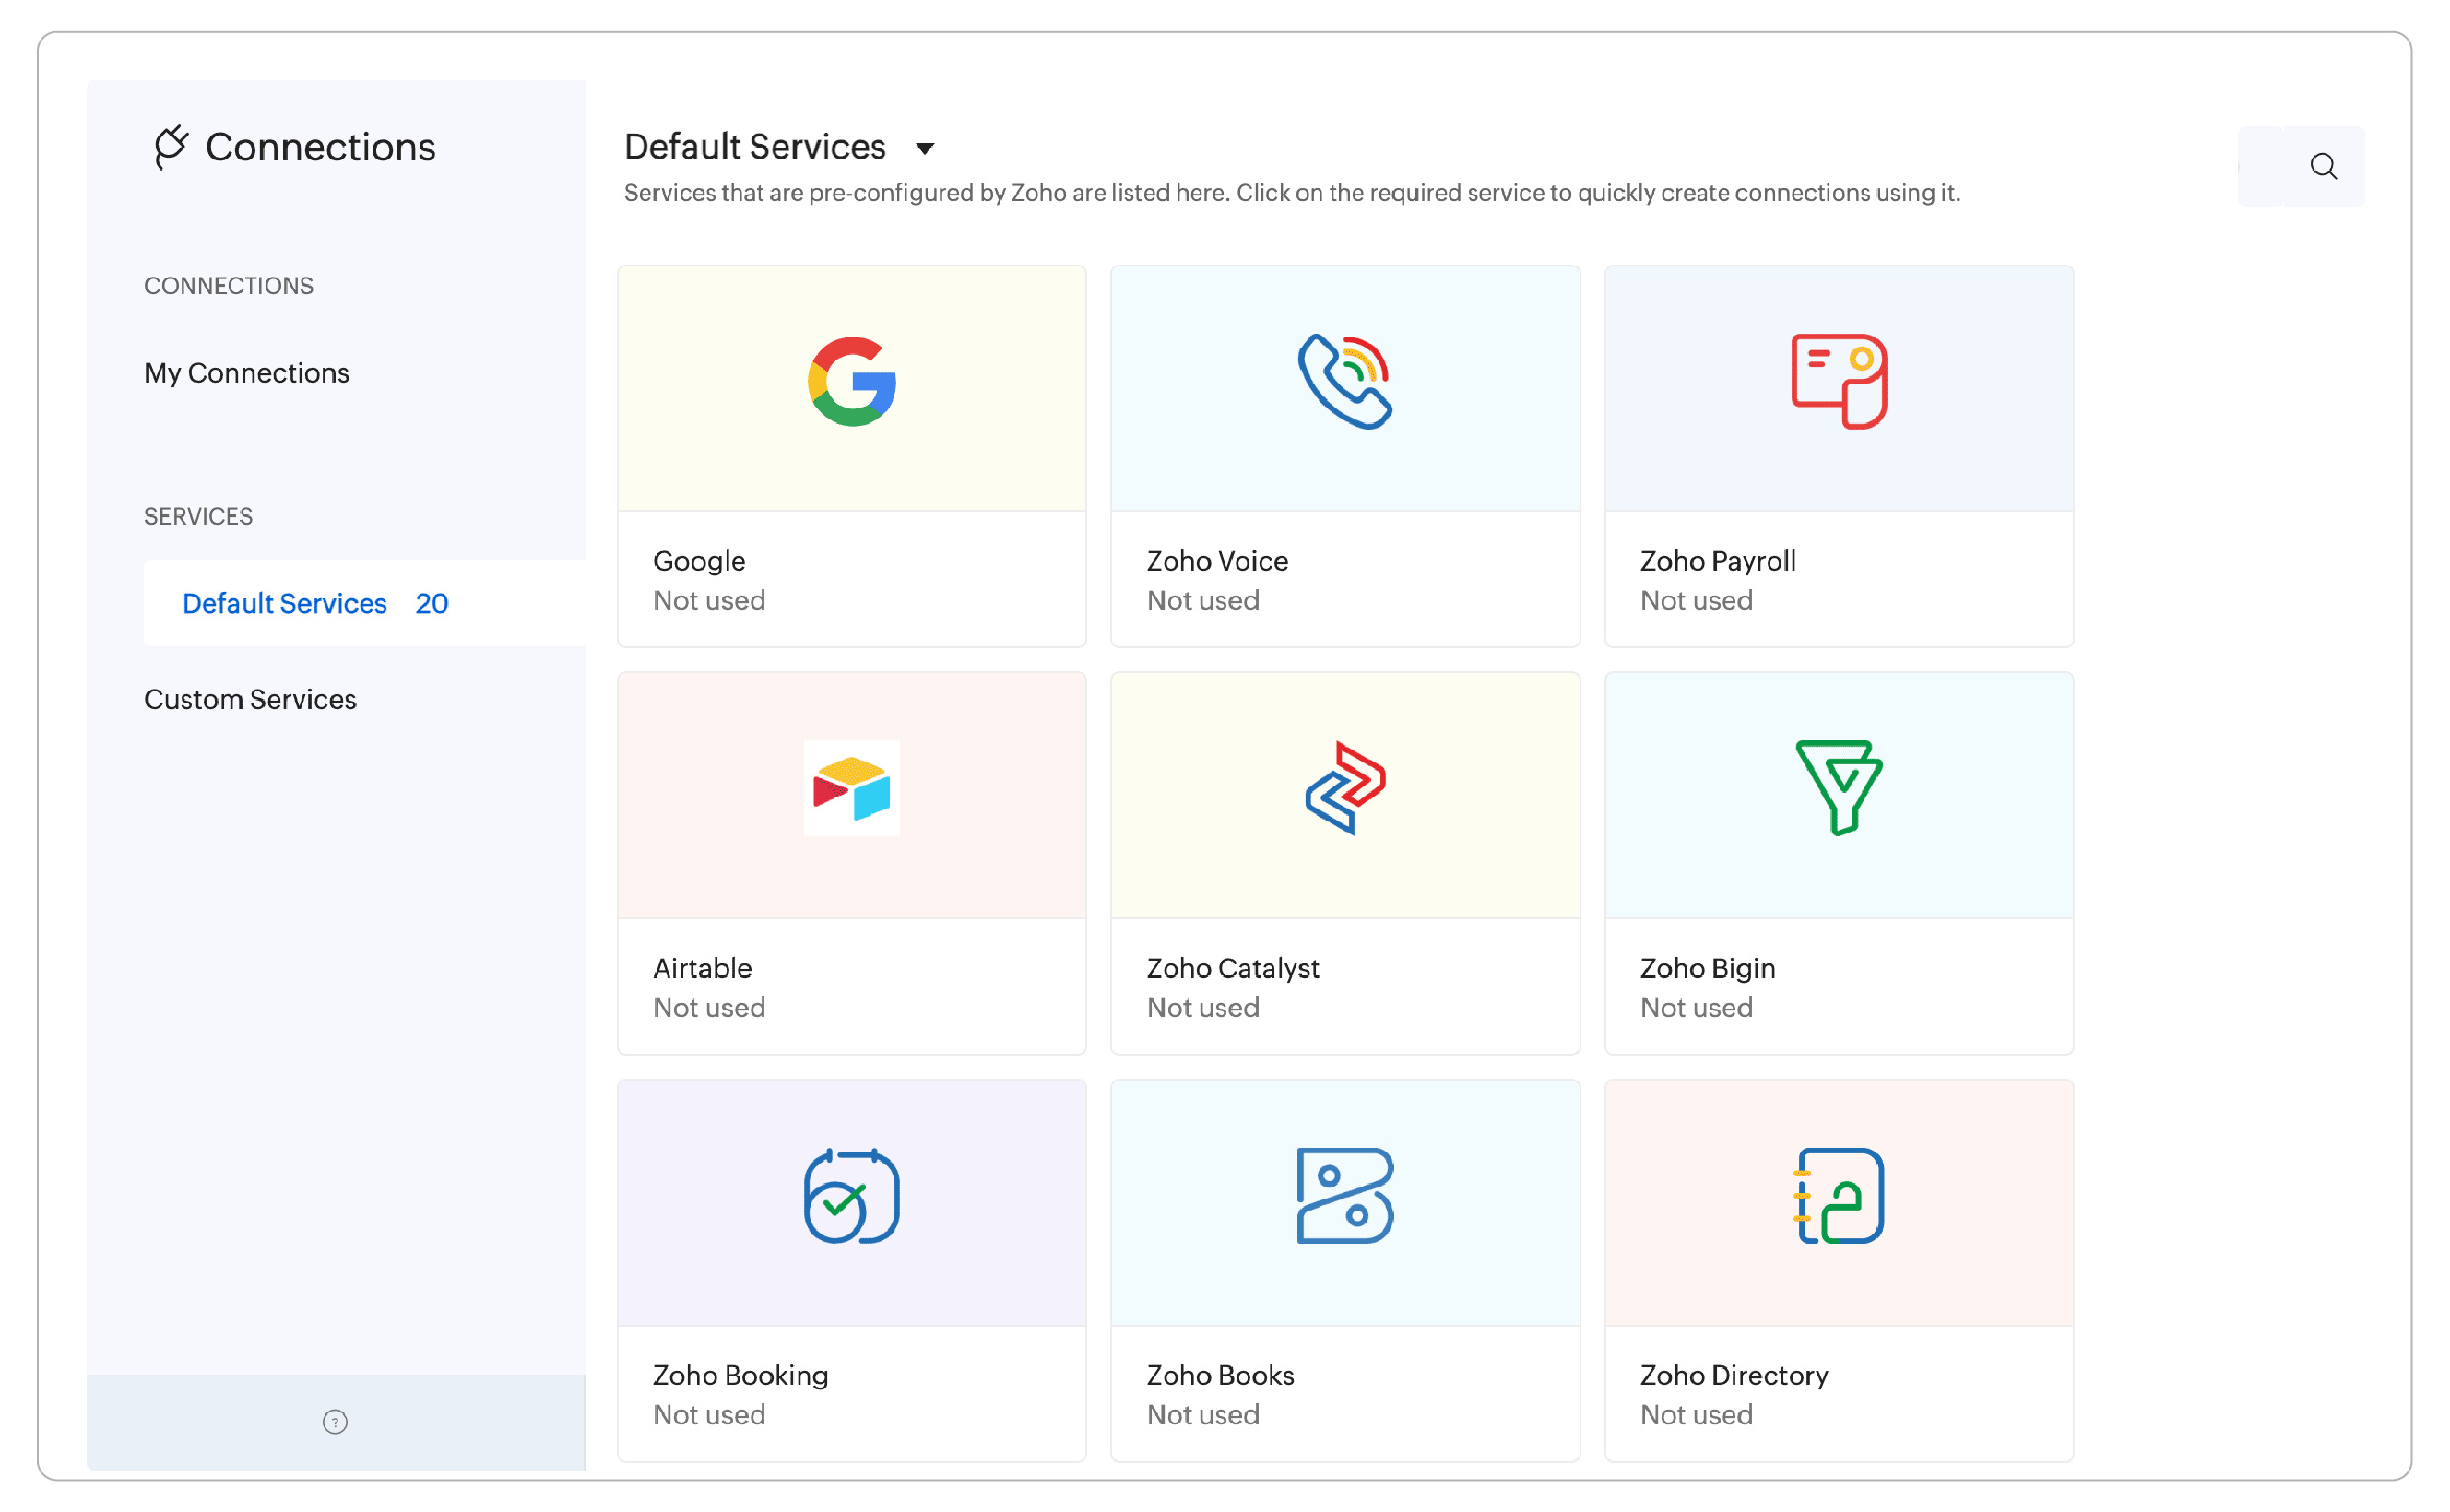Click the Connections plug icon
Screen dimensions: 2450x1512
pyautogui.click(x=171, y=147)
